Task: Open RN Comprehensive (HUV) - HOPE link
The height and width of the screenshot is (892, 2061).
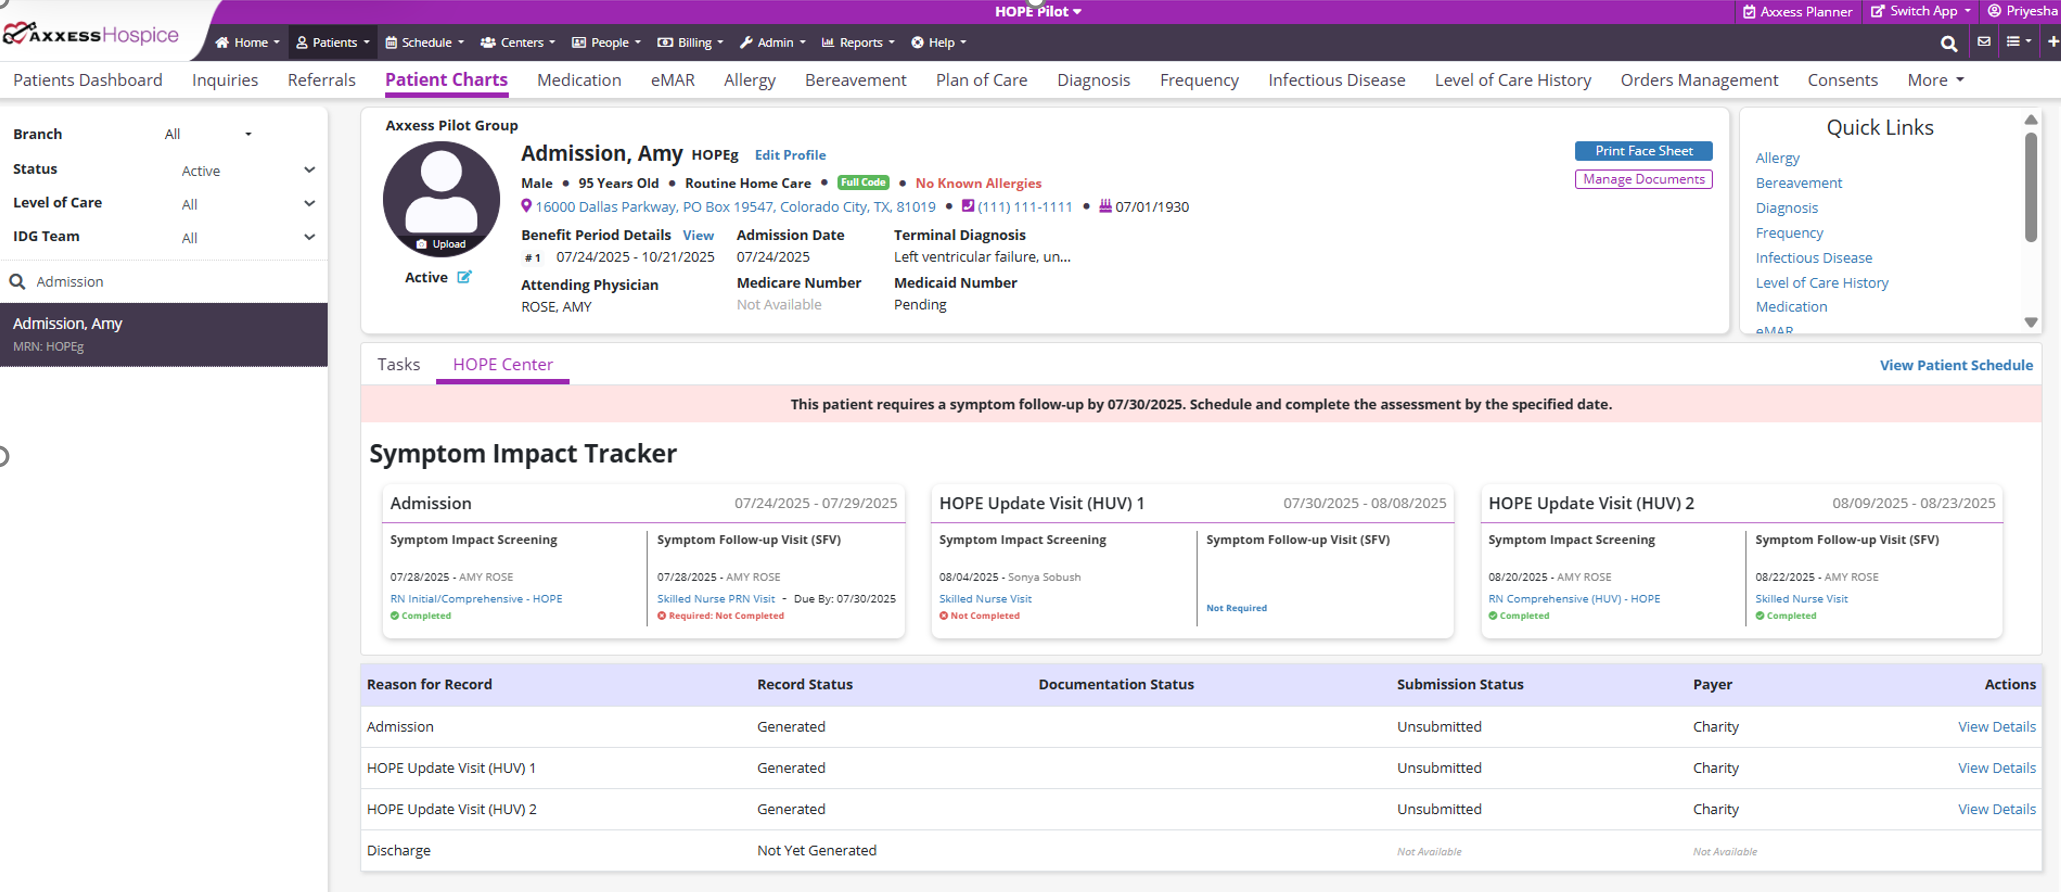Action: tap(1574, 599)
